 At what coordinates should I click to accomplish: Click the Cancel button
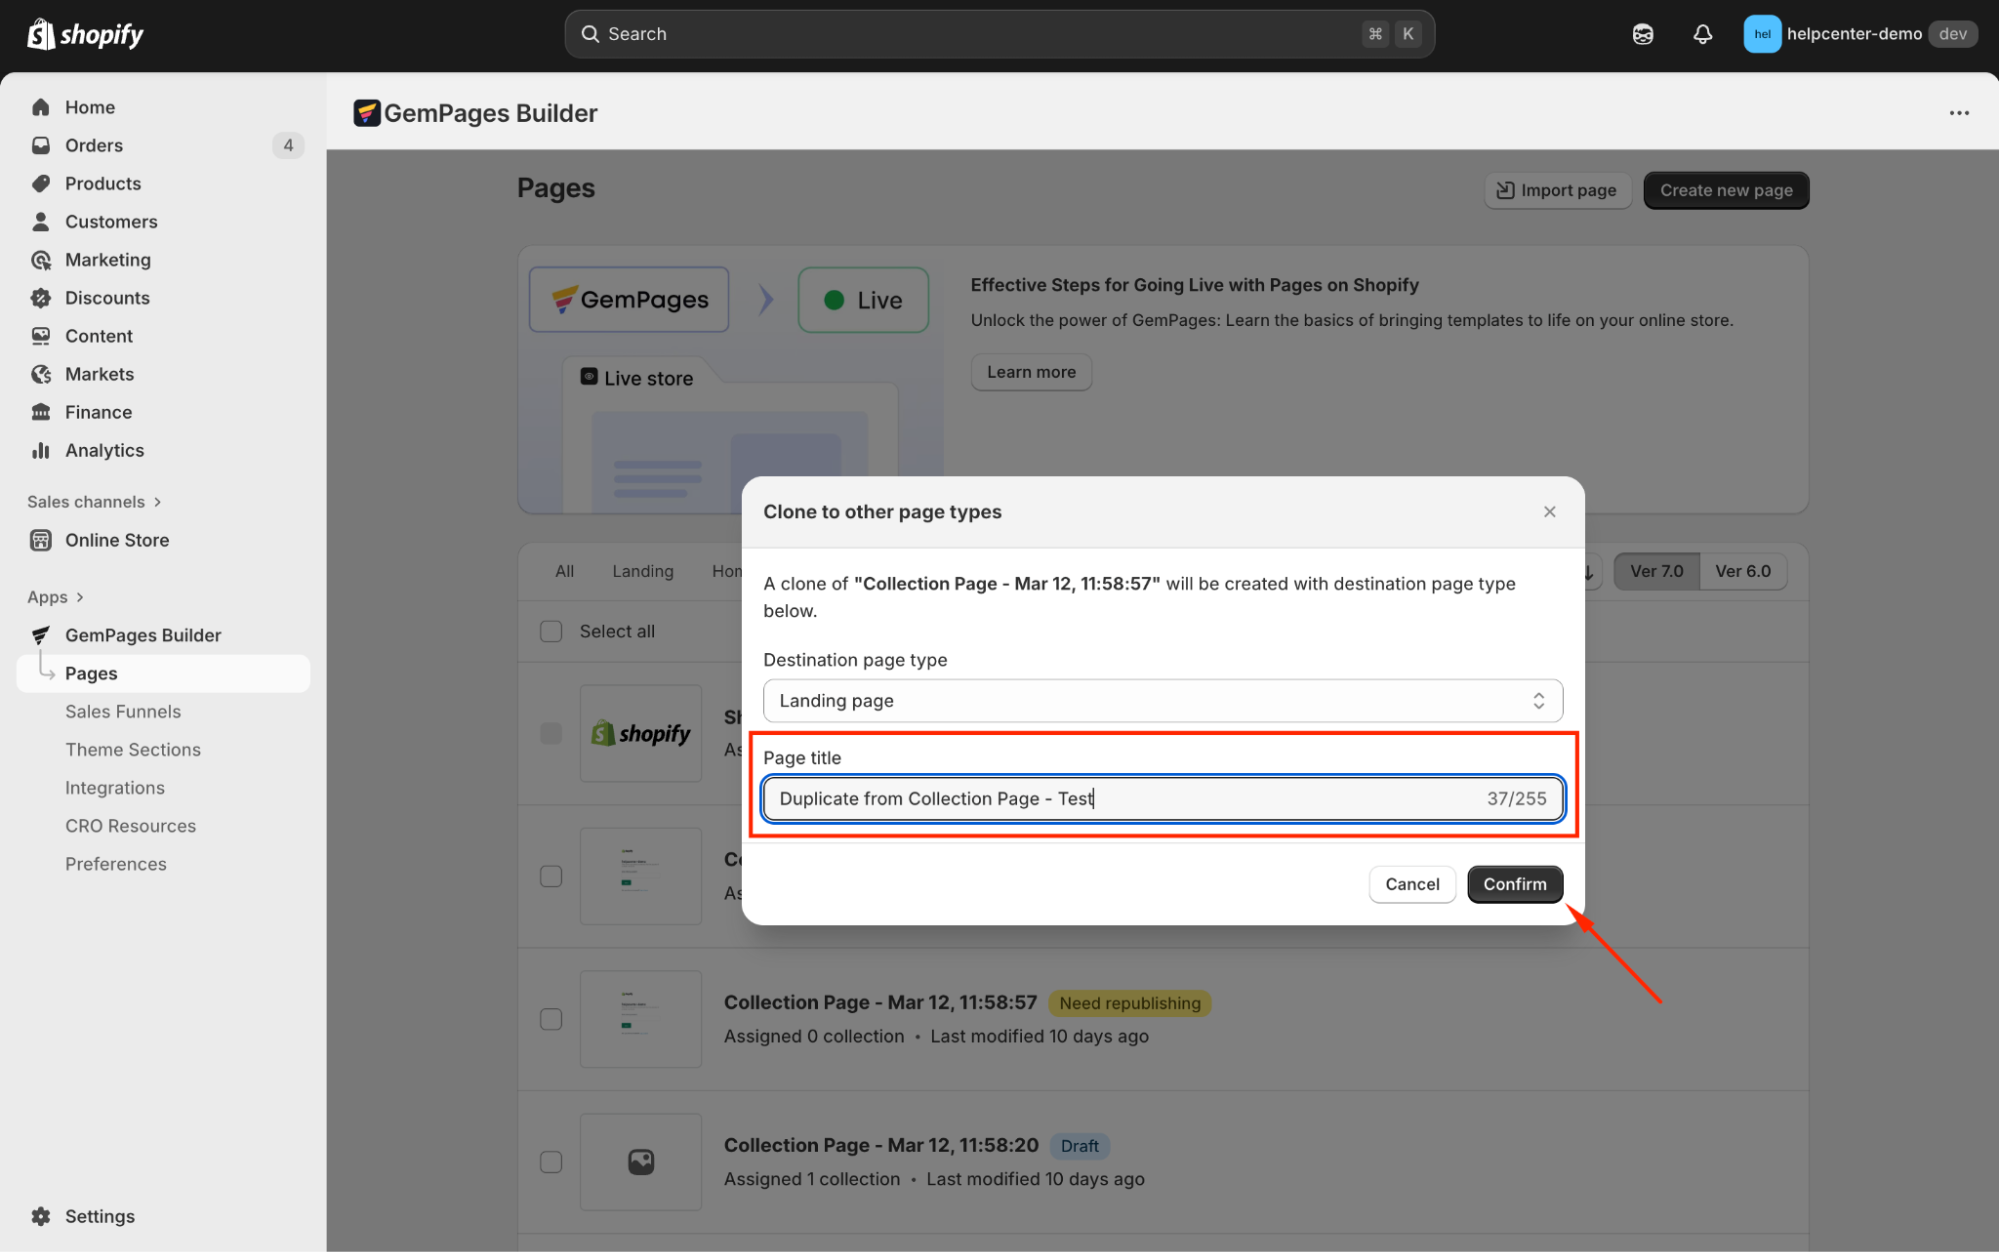[x=1411, y=884]
